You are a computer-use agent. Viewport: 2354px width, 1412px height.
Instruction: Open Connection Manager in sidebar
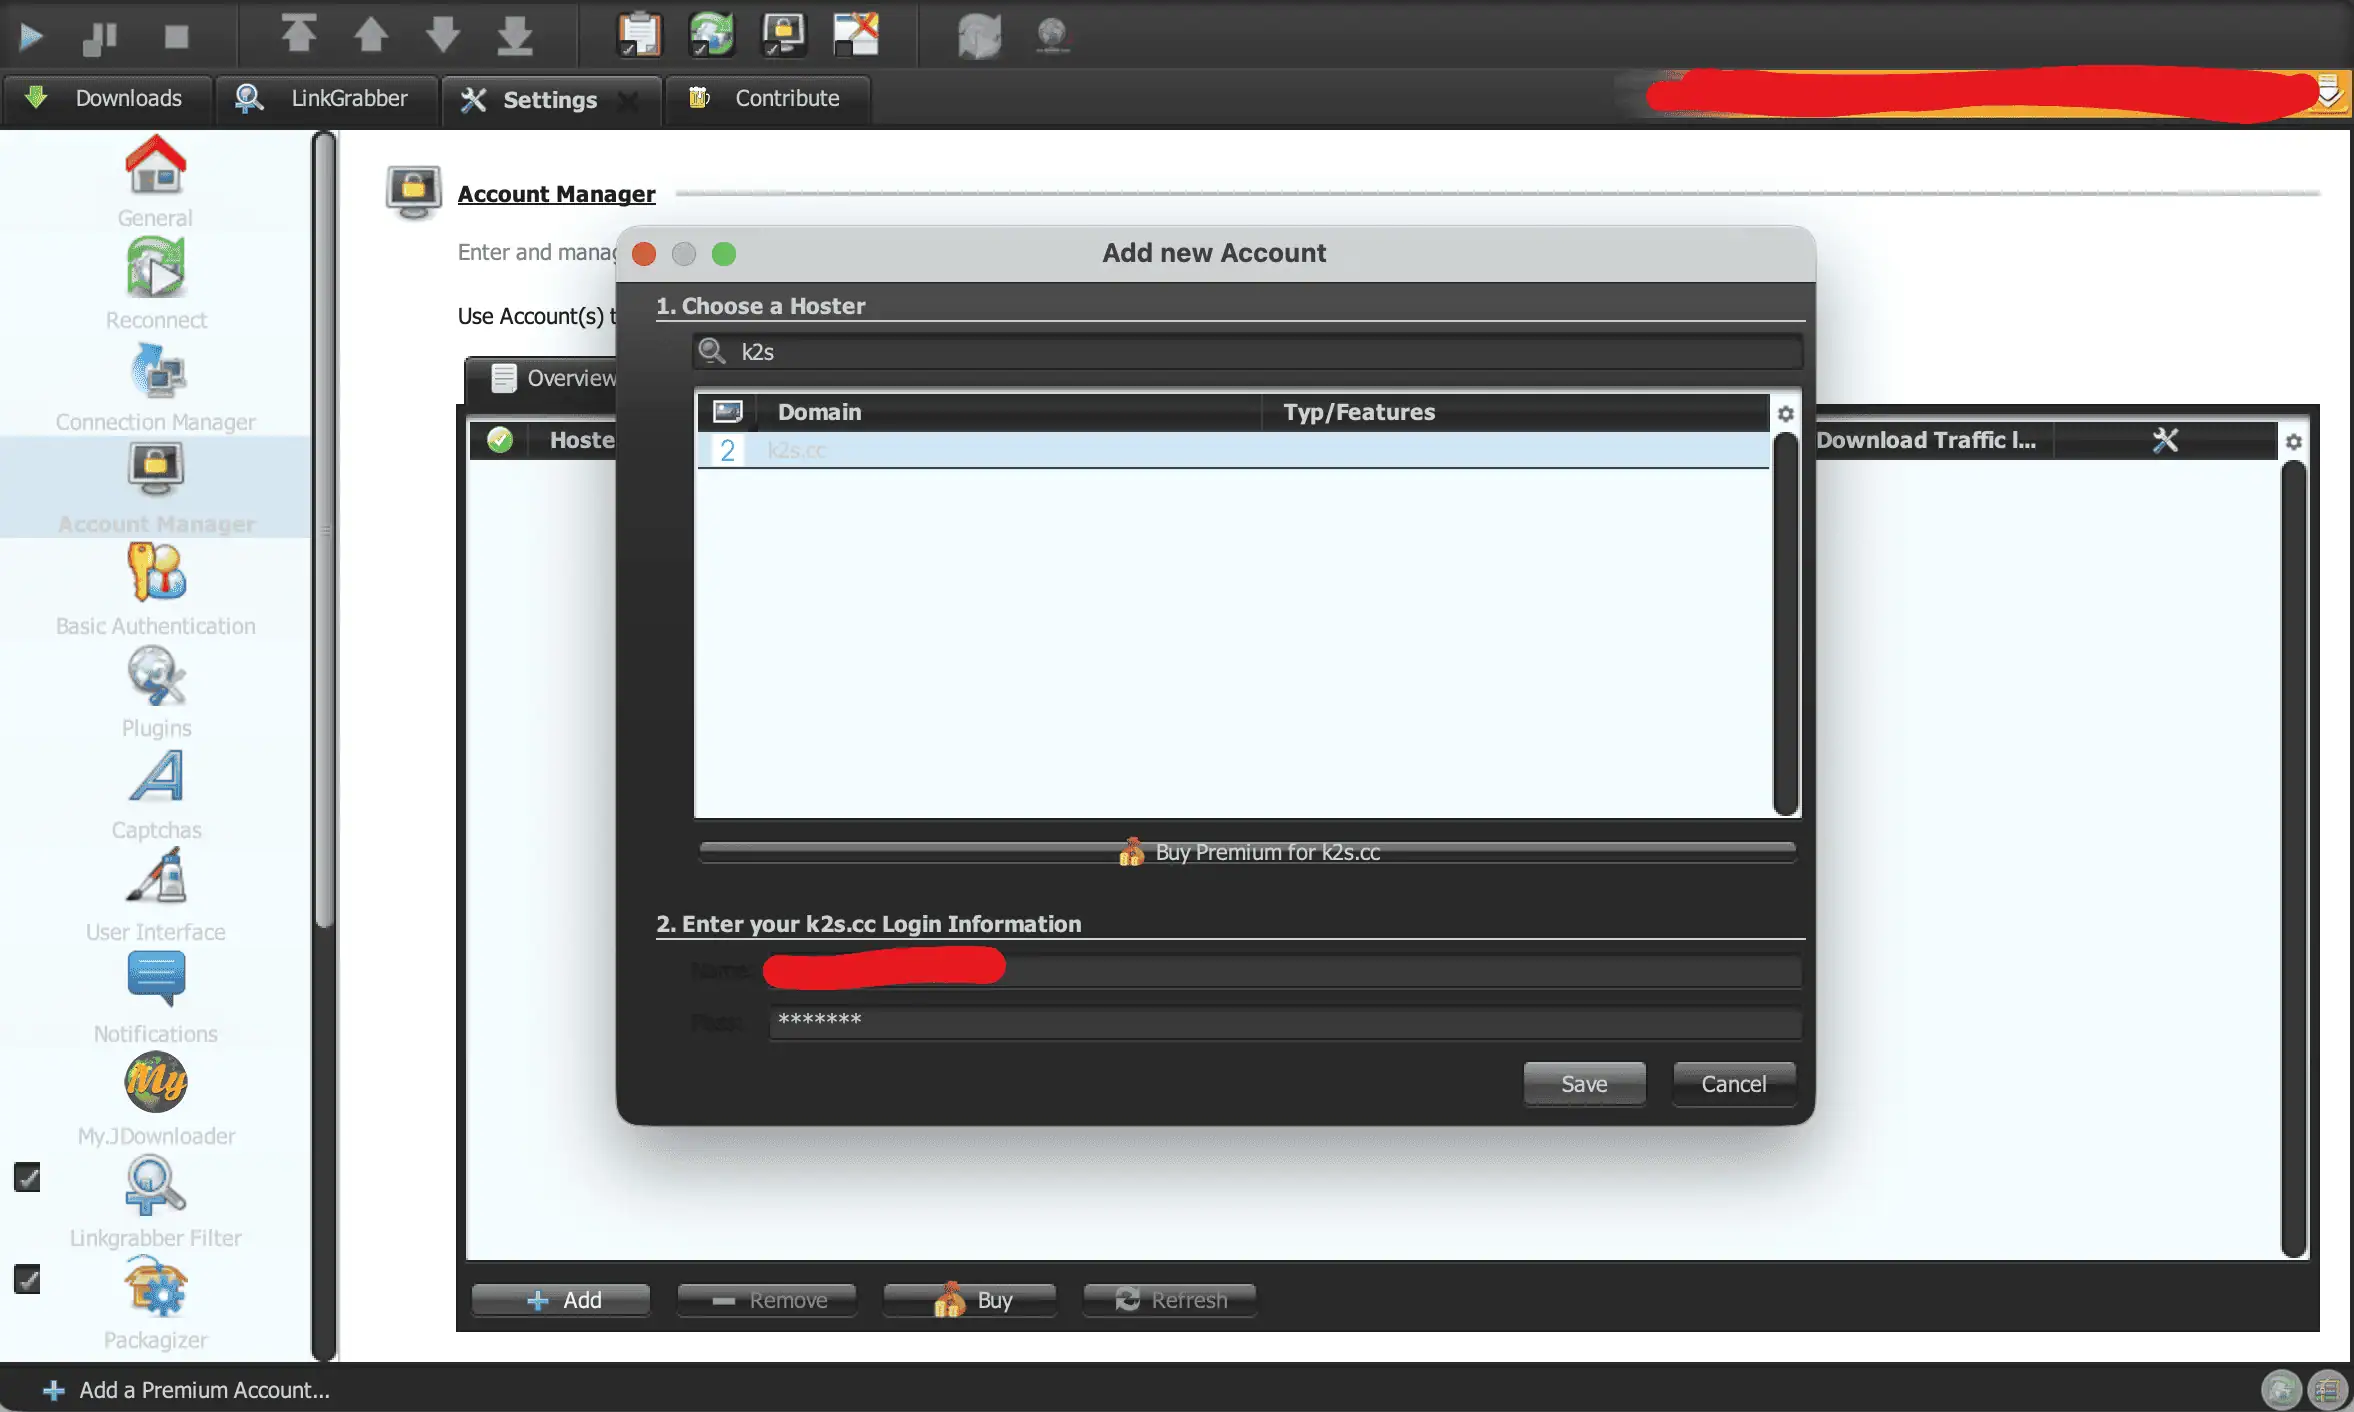pyautogui.click(x=155, y=386)
